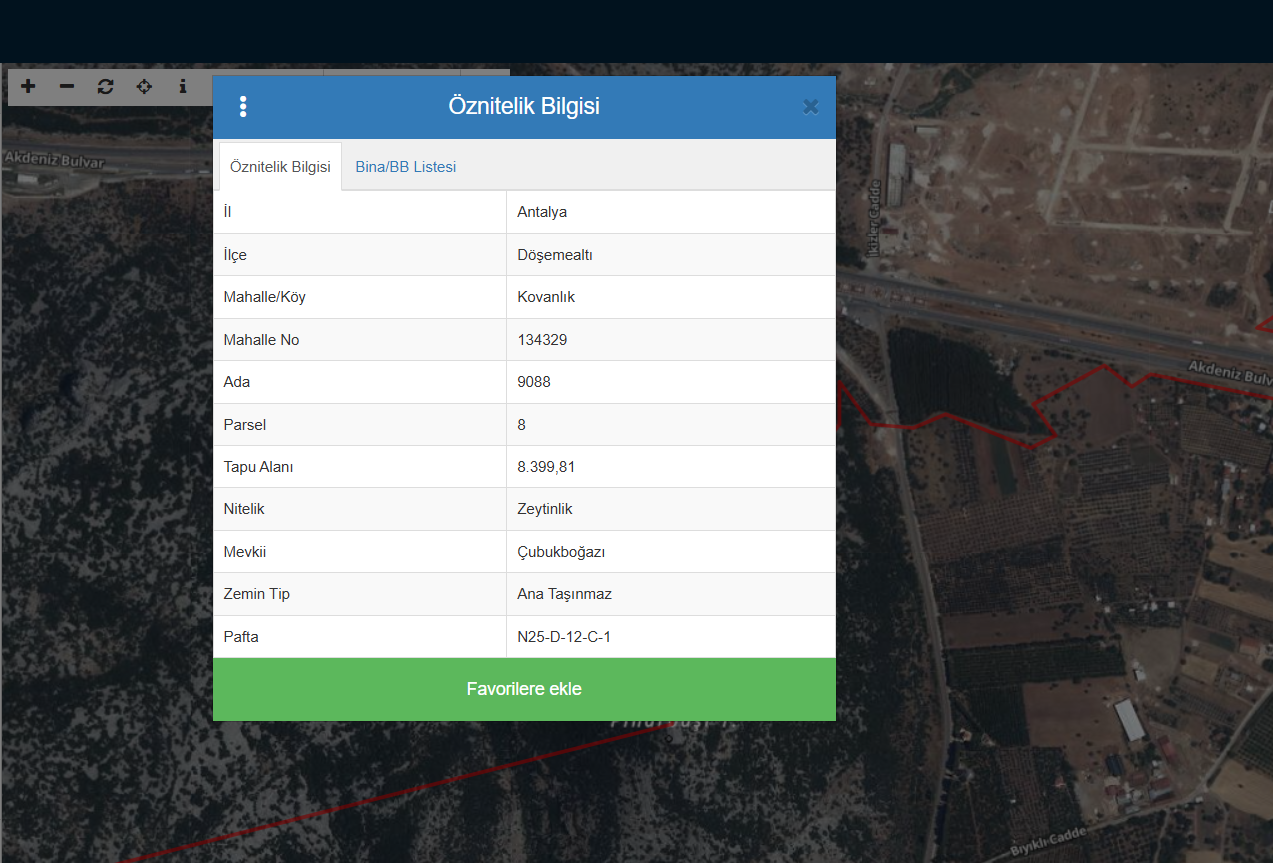The width and height of the screenshot is (1273, 863).
Task: Close the Öznitelik Bilgisi dialog
Action: [810, 107]
